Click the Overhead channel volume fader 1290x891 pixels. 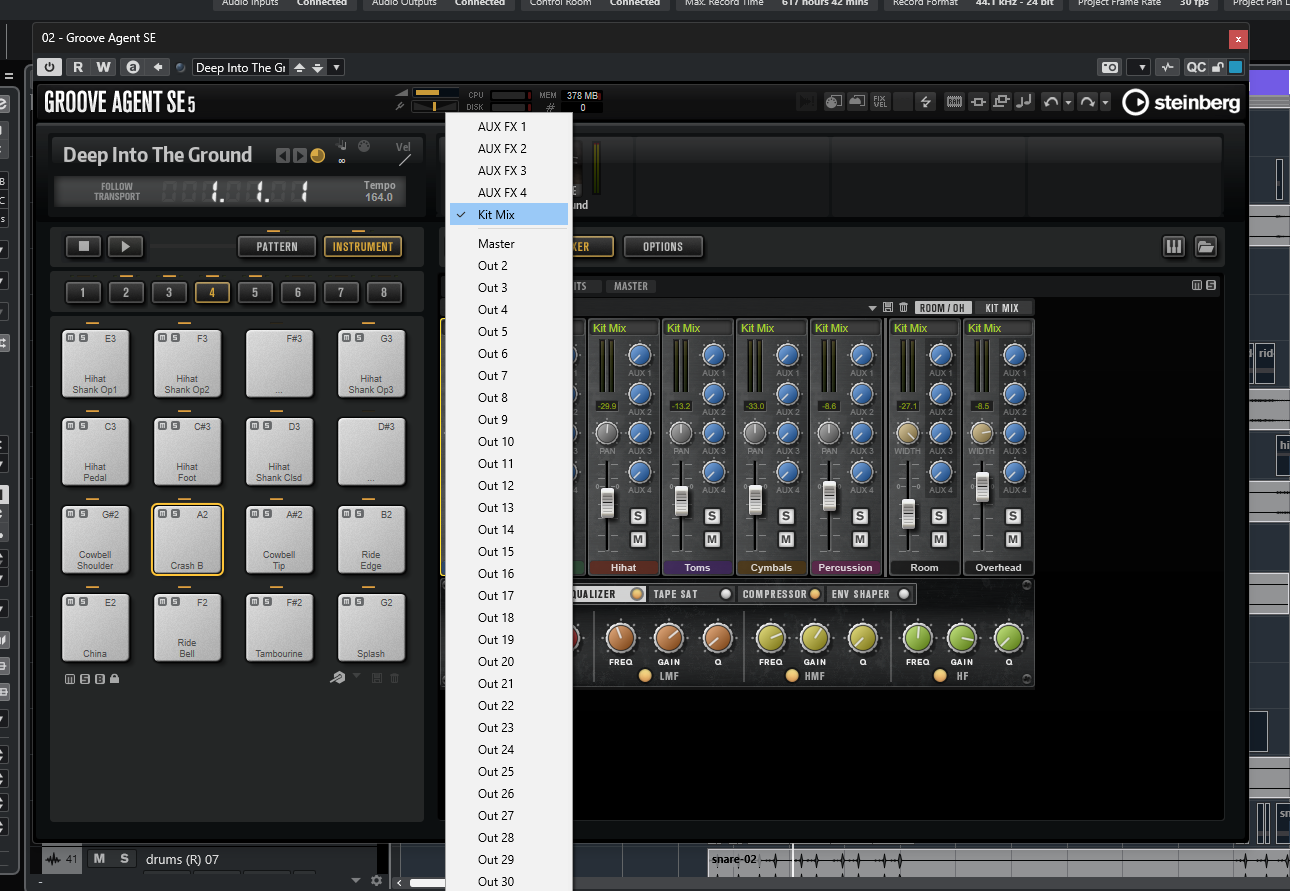click(x=983, y=487)
